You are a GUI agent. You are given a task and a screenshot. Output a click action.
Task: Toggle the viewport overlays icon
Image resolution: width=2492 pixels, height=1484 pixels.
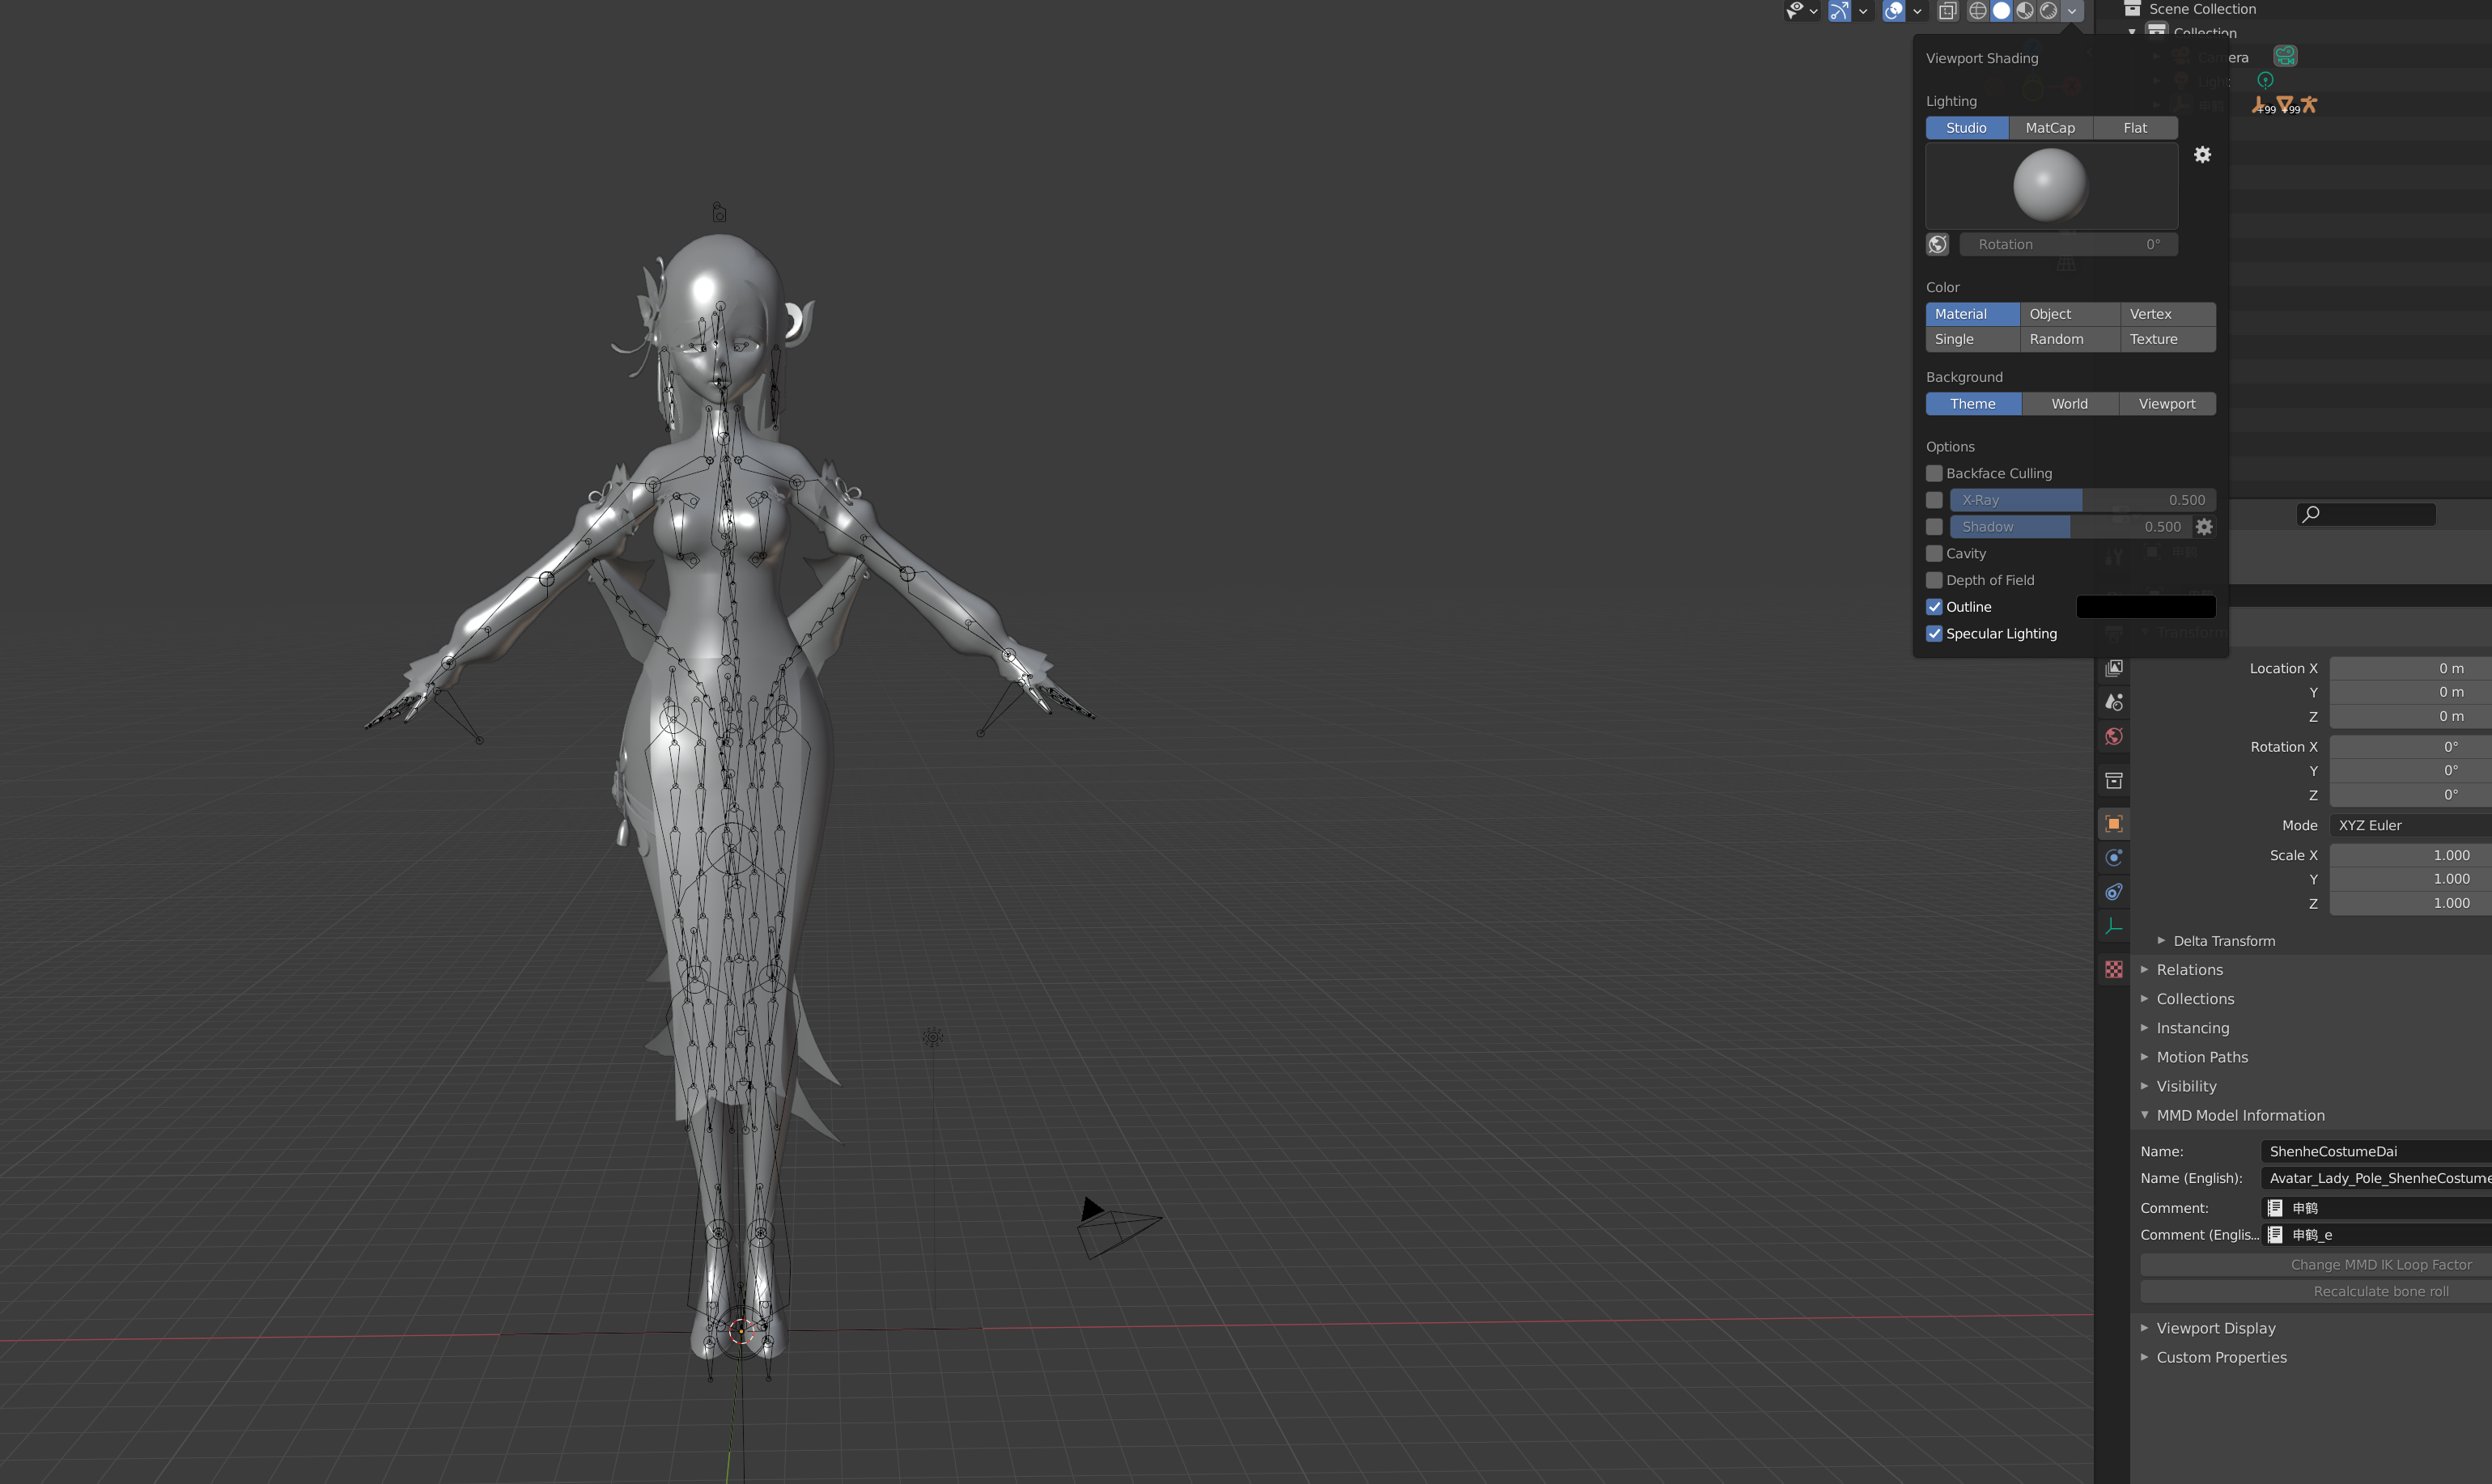(x=1893, y=11)
